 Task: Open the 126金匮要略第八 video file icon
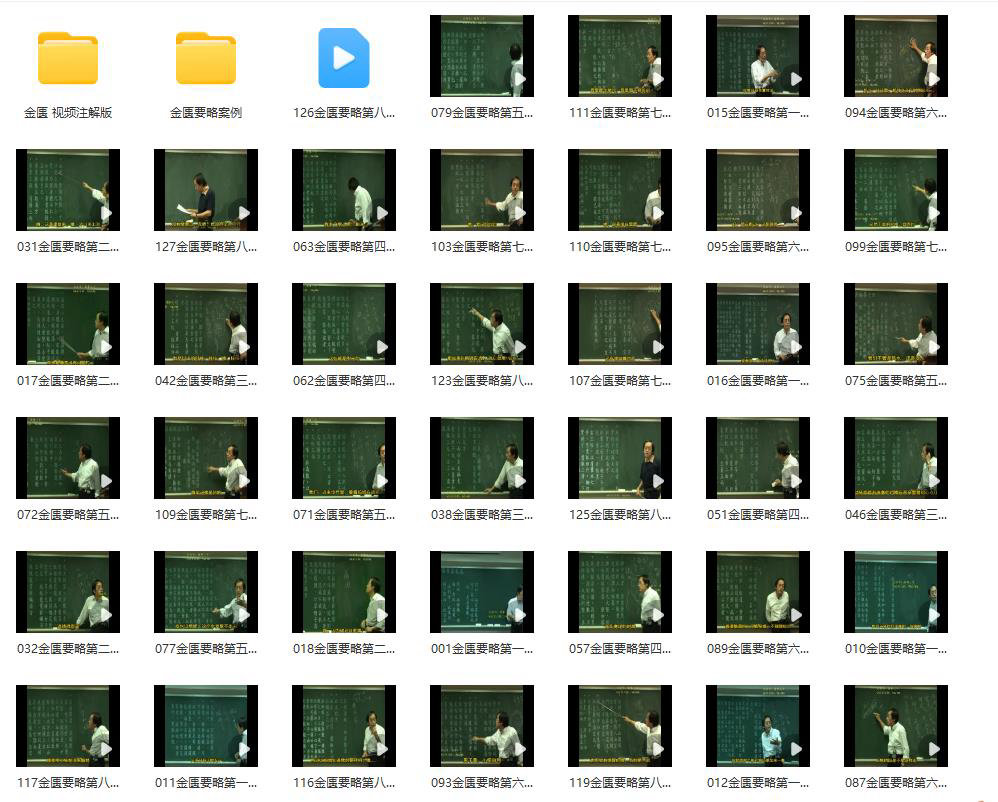[344, 58]
